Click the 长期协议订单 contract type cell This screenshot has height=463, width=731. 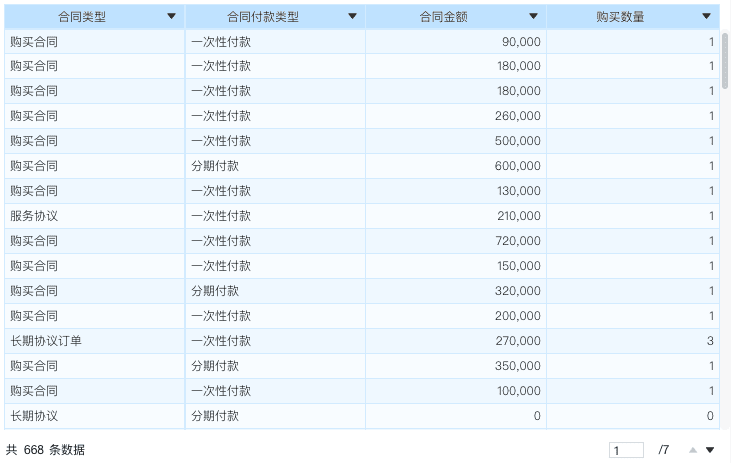95,341
